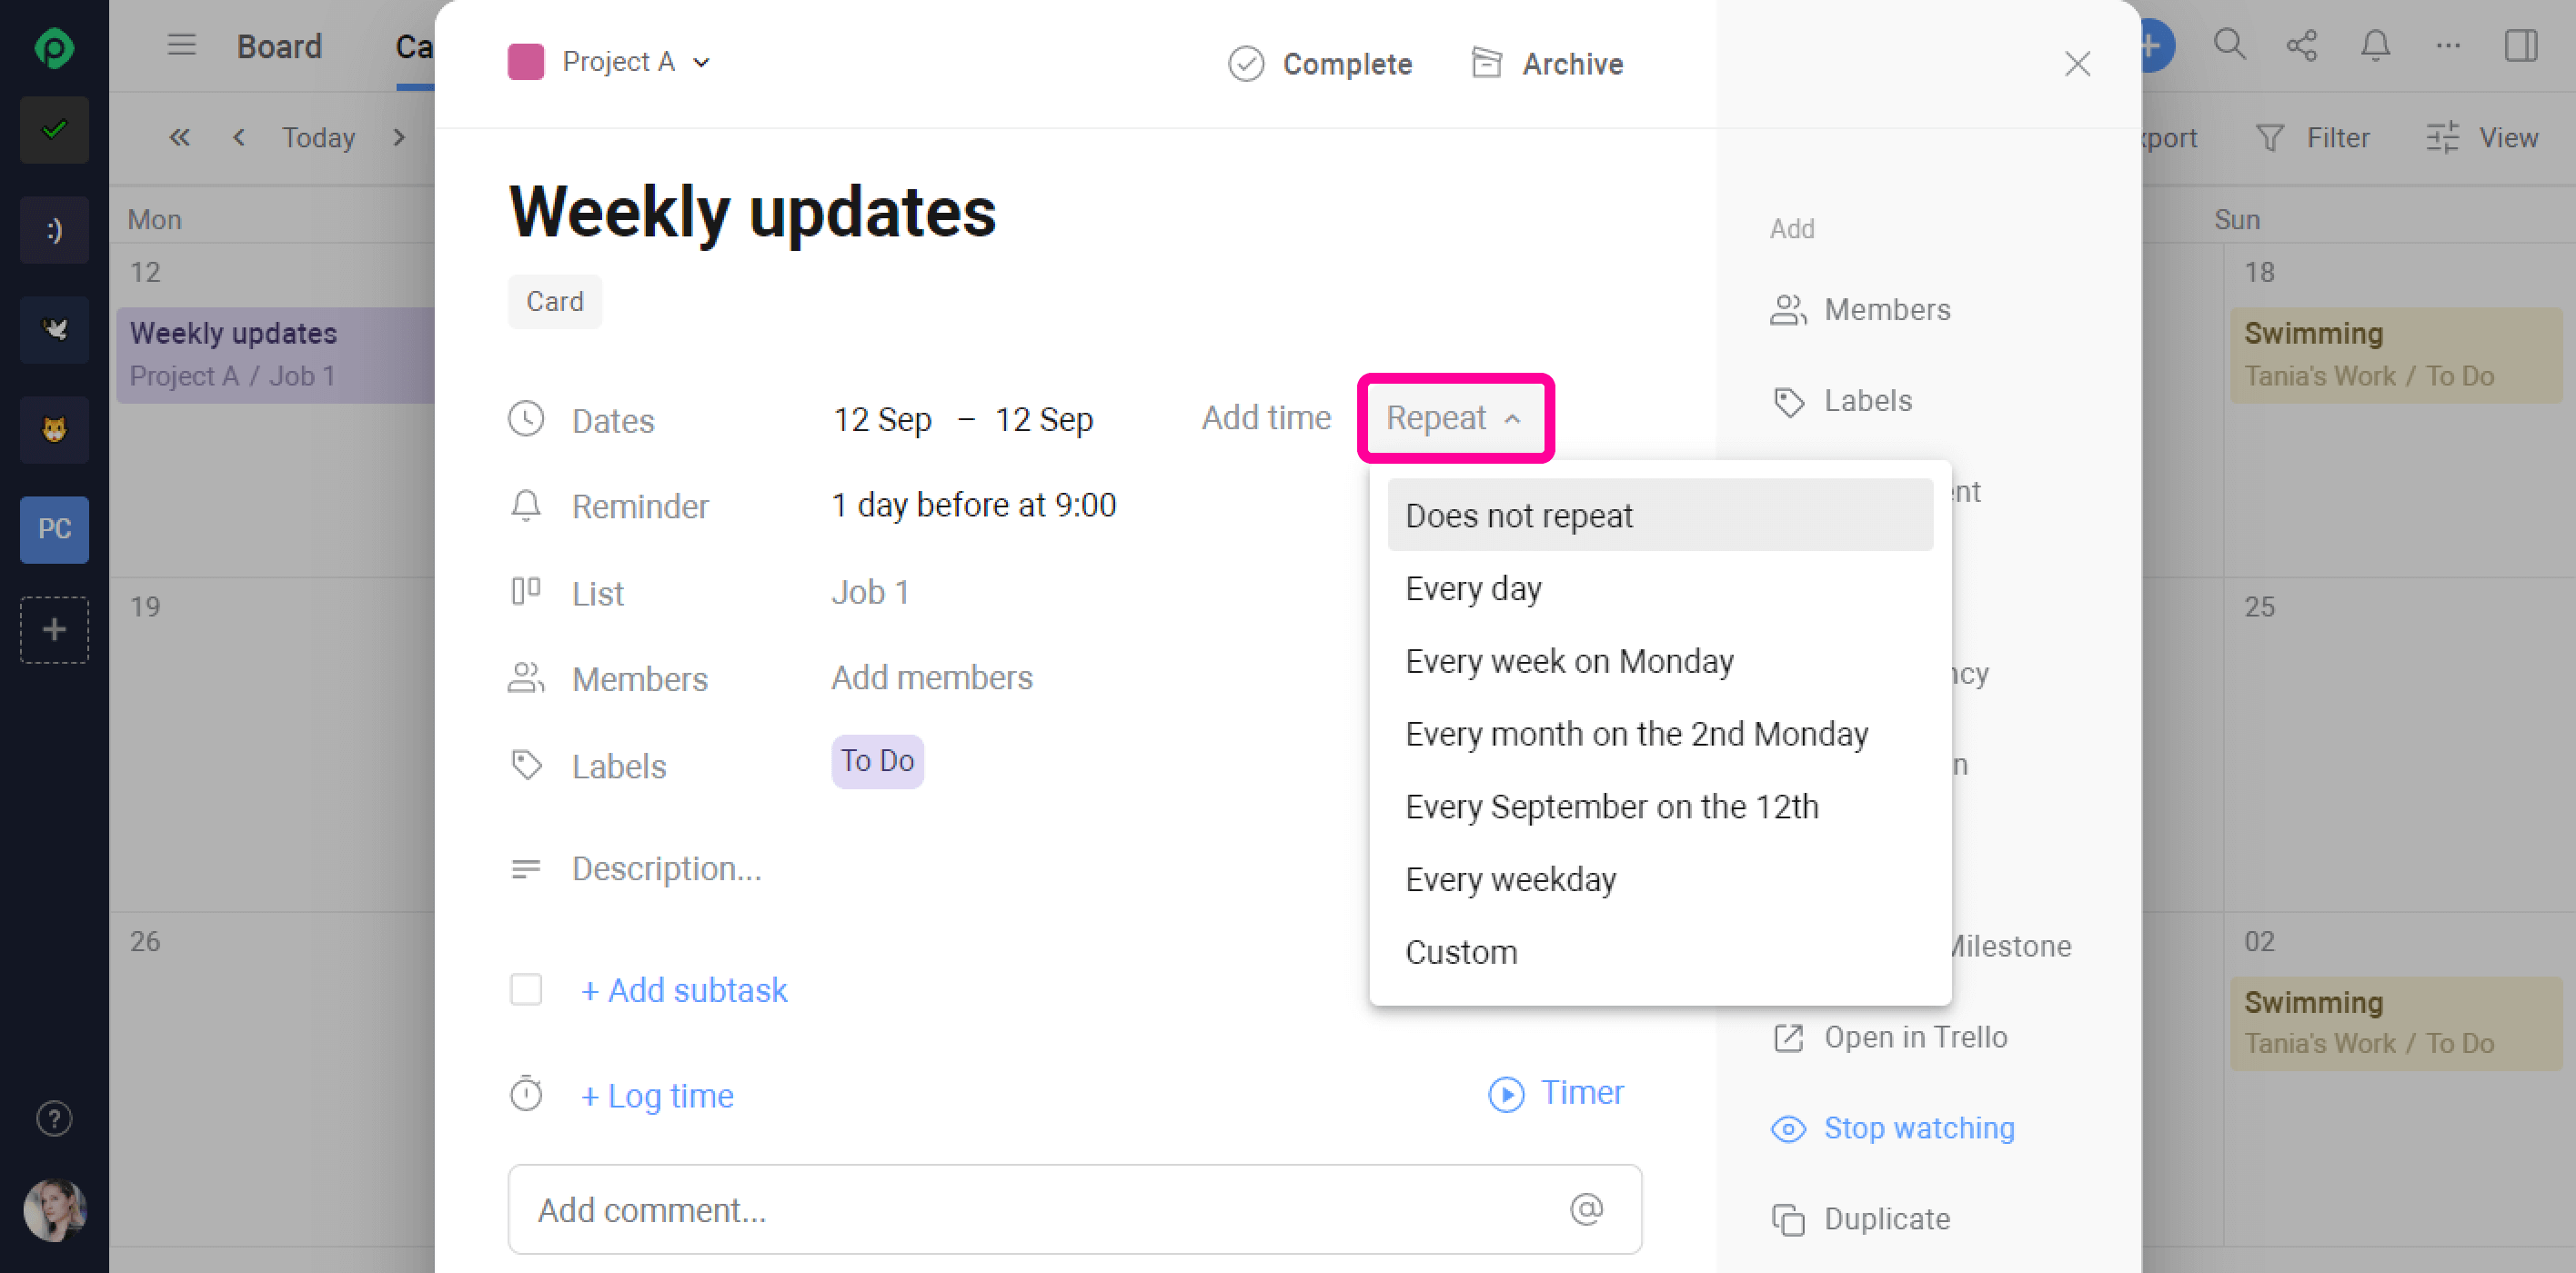Select Every week on Monday option

pyautogui.click(x=1569, y=661)
